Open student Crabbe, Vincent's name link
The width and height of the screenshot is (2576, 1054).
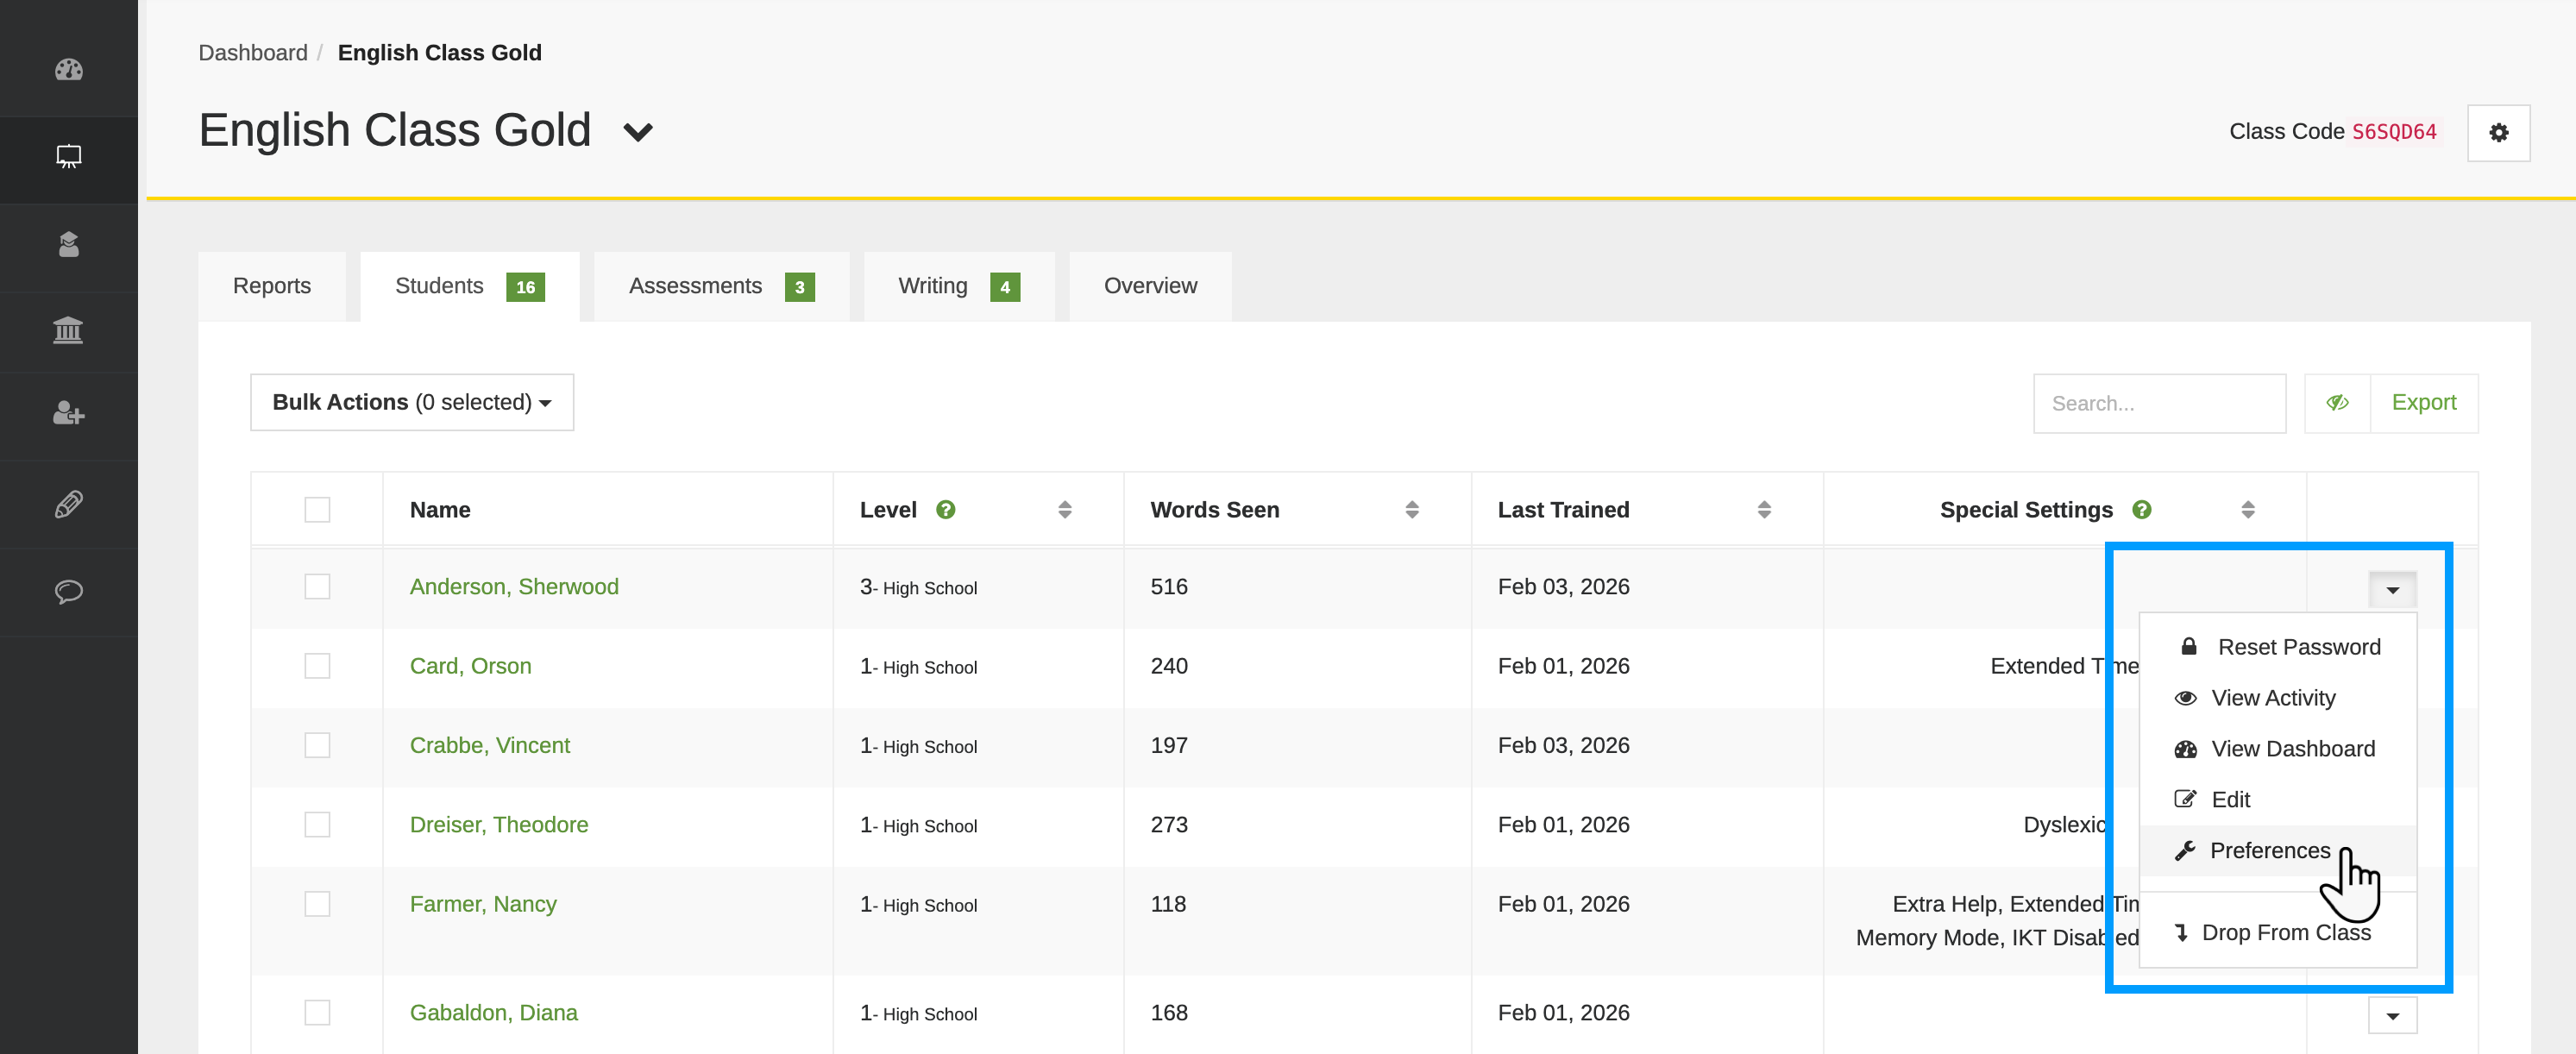tap(489, 746)
